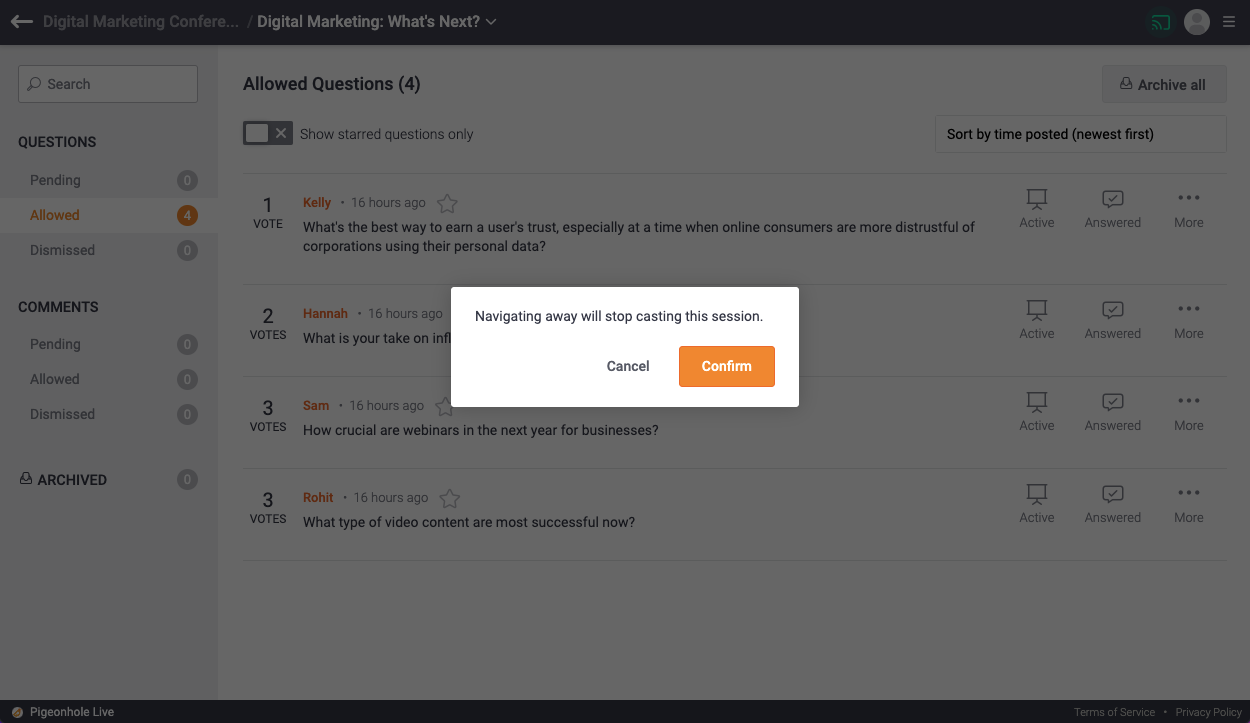Viewport: 1250px width, 723px height.
Task: Toggle show starred questions only
Action: coord(267,134)
